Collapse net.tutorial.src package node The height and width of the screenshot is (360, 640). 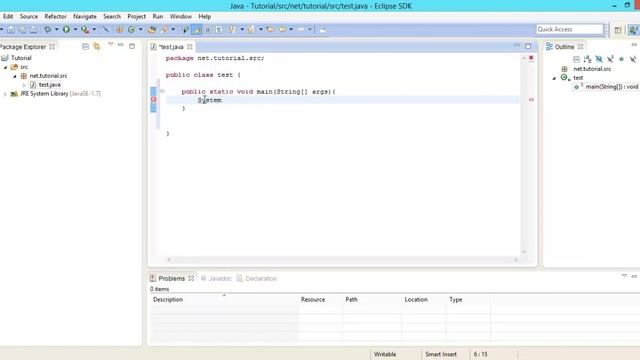pos(15,76)
